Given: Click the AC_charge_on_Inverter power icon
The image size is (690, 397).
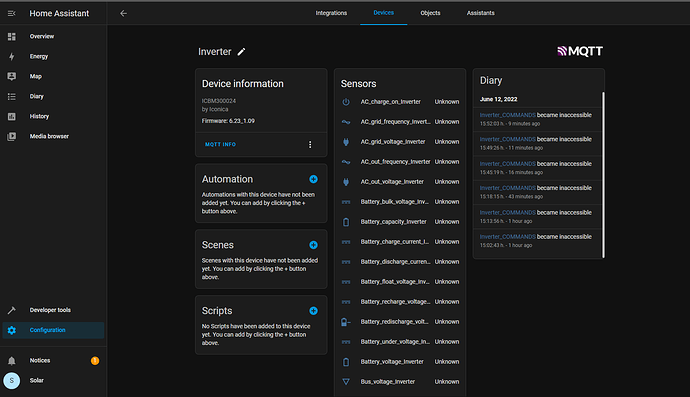Looking at the screenshot, I should [x=346, y=102].
